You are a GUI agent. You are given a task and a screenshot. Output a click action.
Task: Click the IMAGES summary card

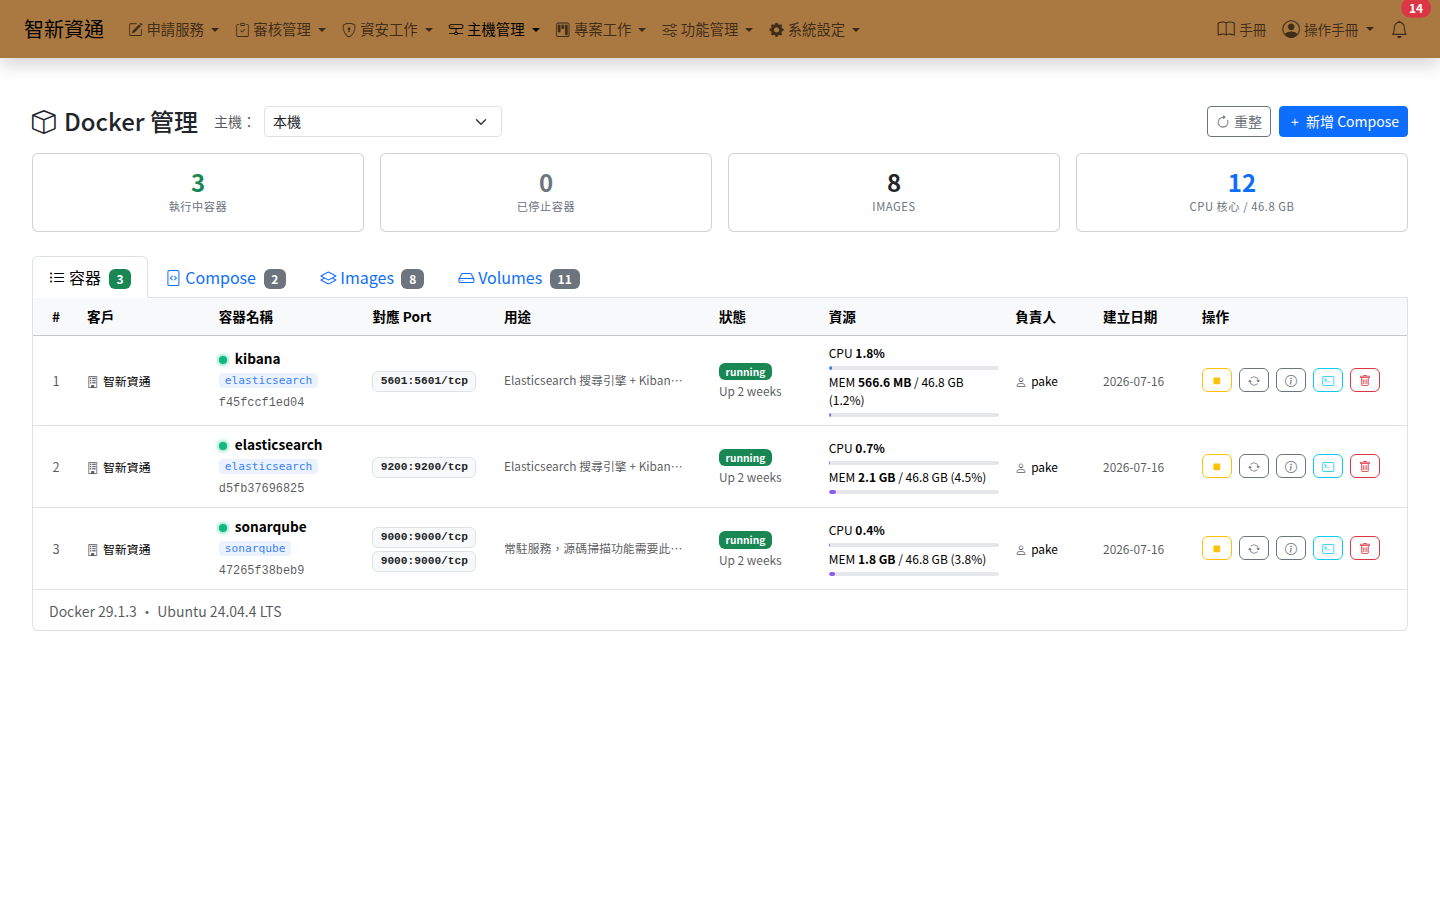pos(894,192)
